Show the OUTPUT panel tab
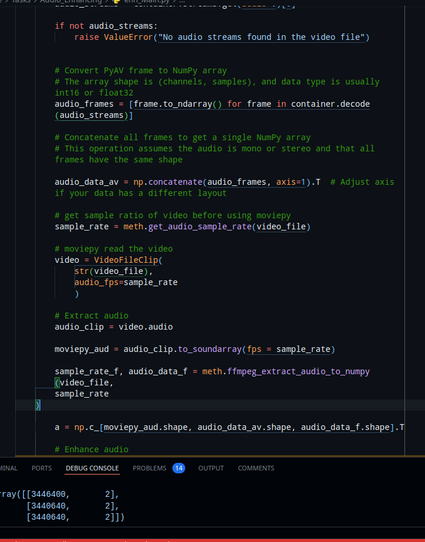 point(211,468)
